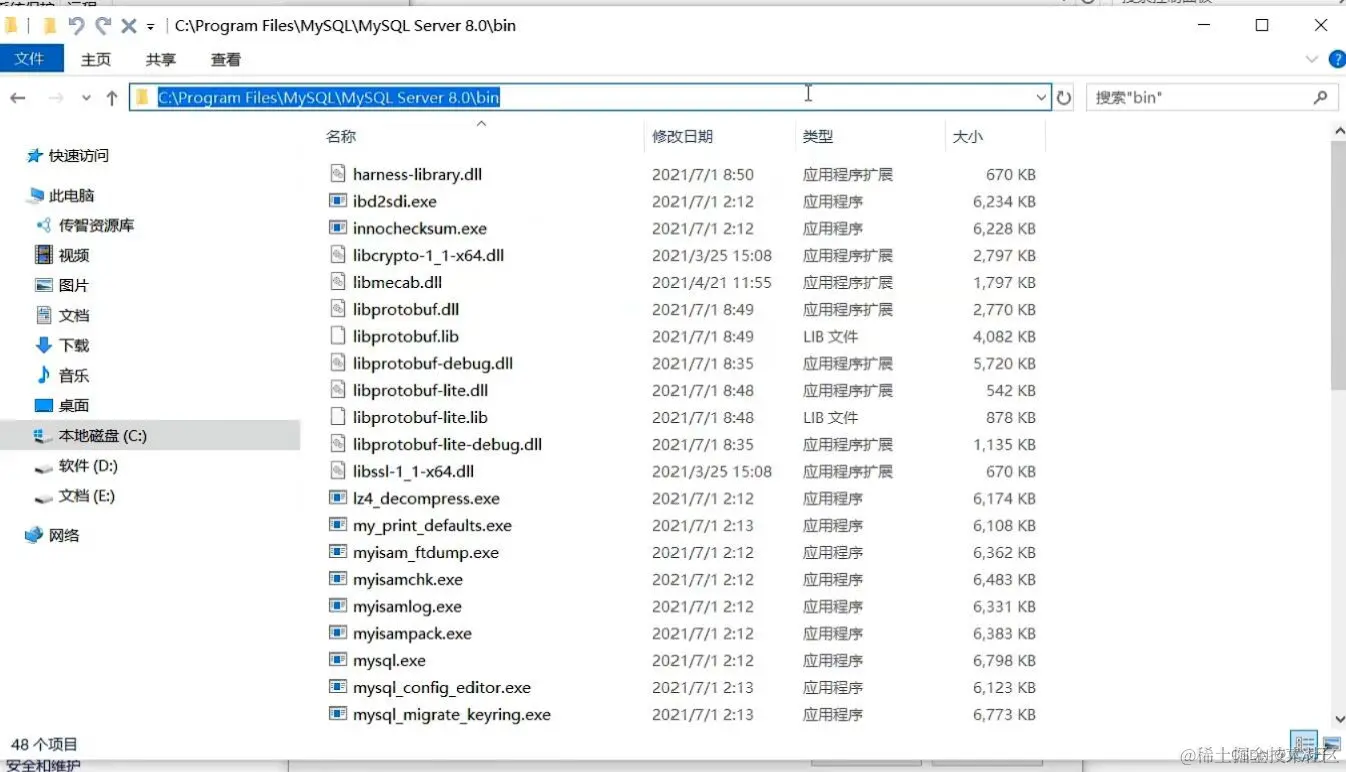
Task: Go forward to the next folder
Action: [x=56, y=97]
